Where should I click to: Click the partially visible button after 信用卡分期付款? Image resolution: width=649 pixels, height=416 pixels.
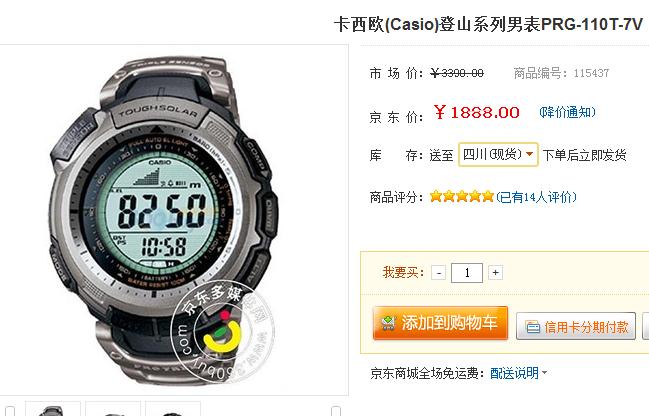point(646,327)
